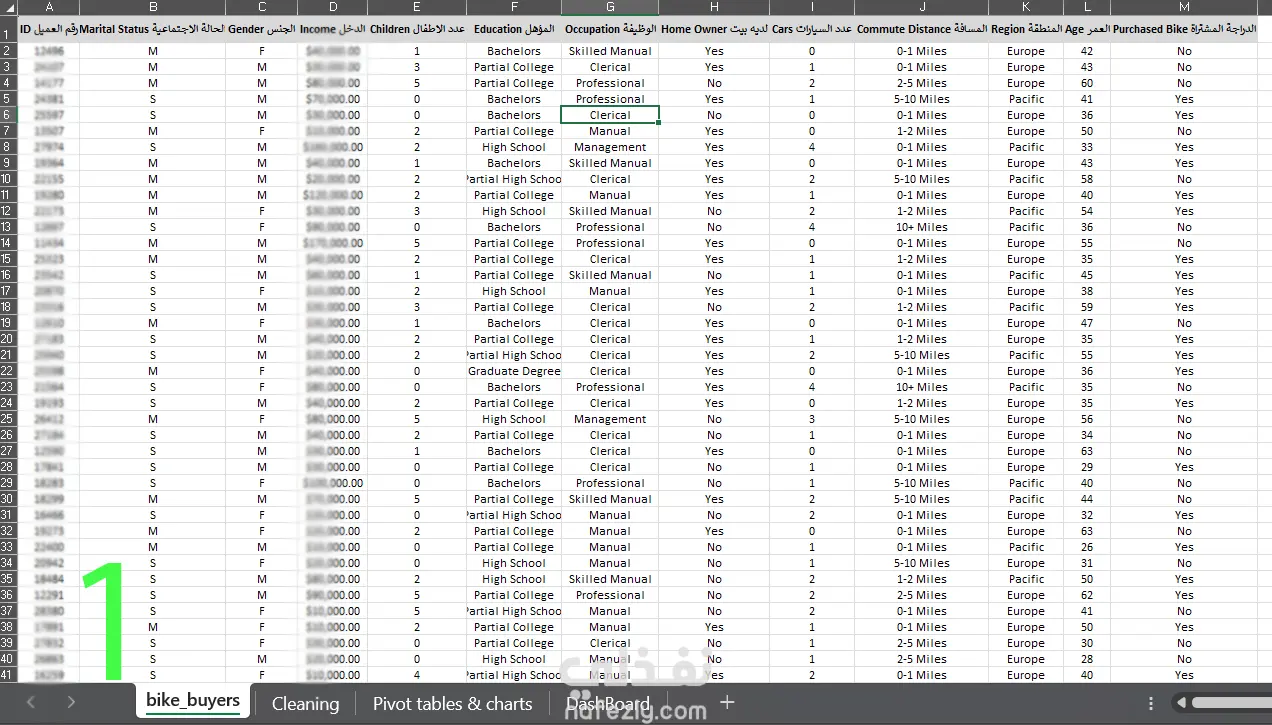Image resolution: width=1272 pixels, height=725 pixels.
Task: Open the three-dot options beside scrollbar
Action: coord(1151,703)
